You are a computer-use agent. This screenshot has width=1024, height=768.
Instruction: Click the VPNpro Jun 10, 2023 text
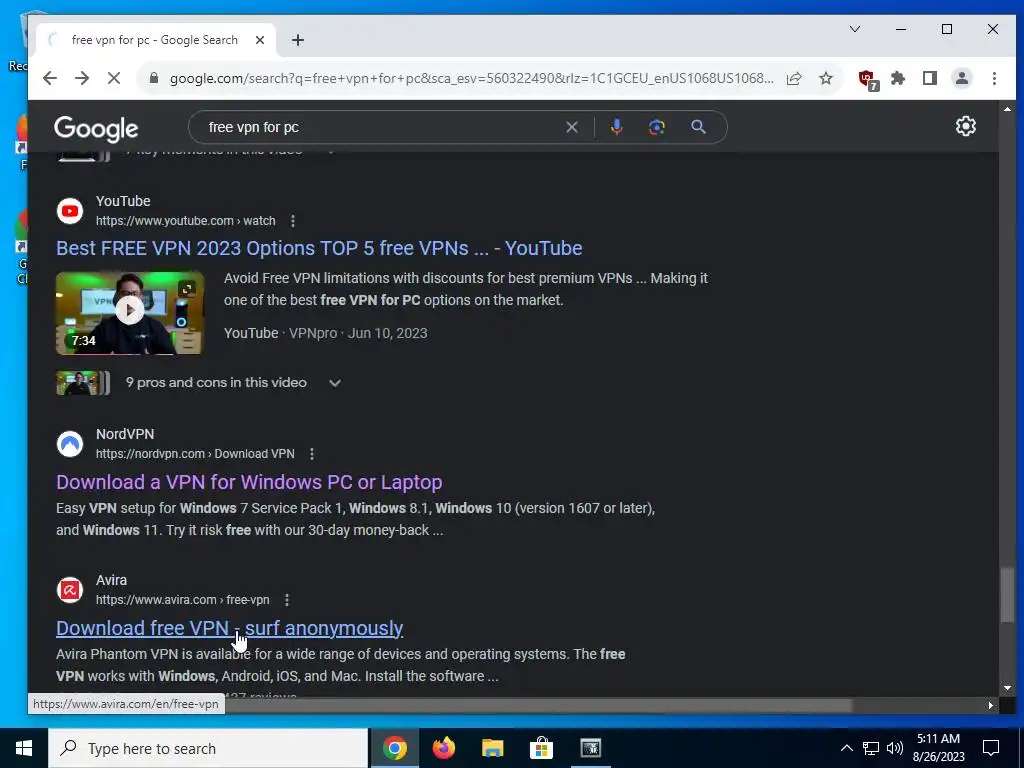click(358, 333)
